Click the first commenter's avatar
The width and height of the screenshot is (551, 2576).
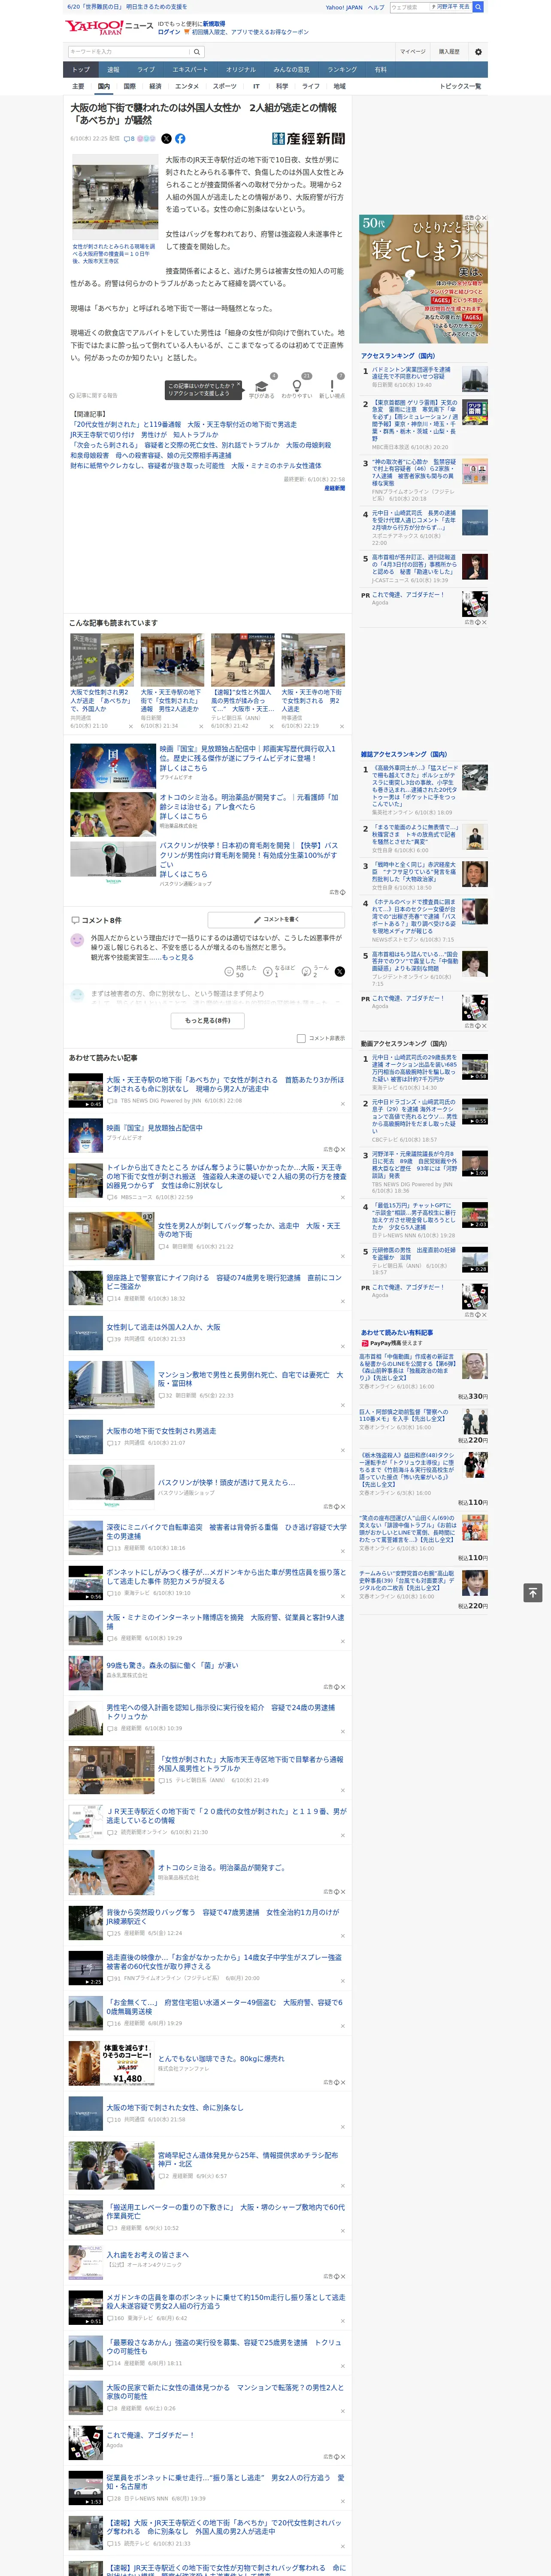coord(77,940)
